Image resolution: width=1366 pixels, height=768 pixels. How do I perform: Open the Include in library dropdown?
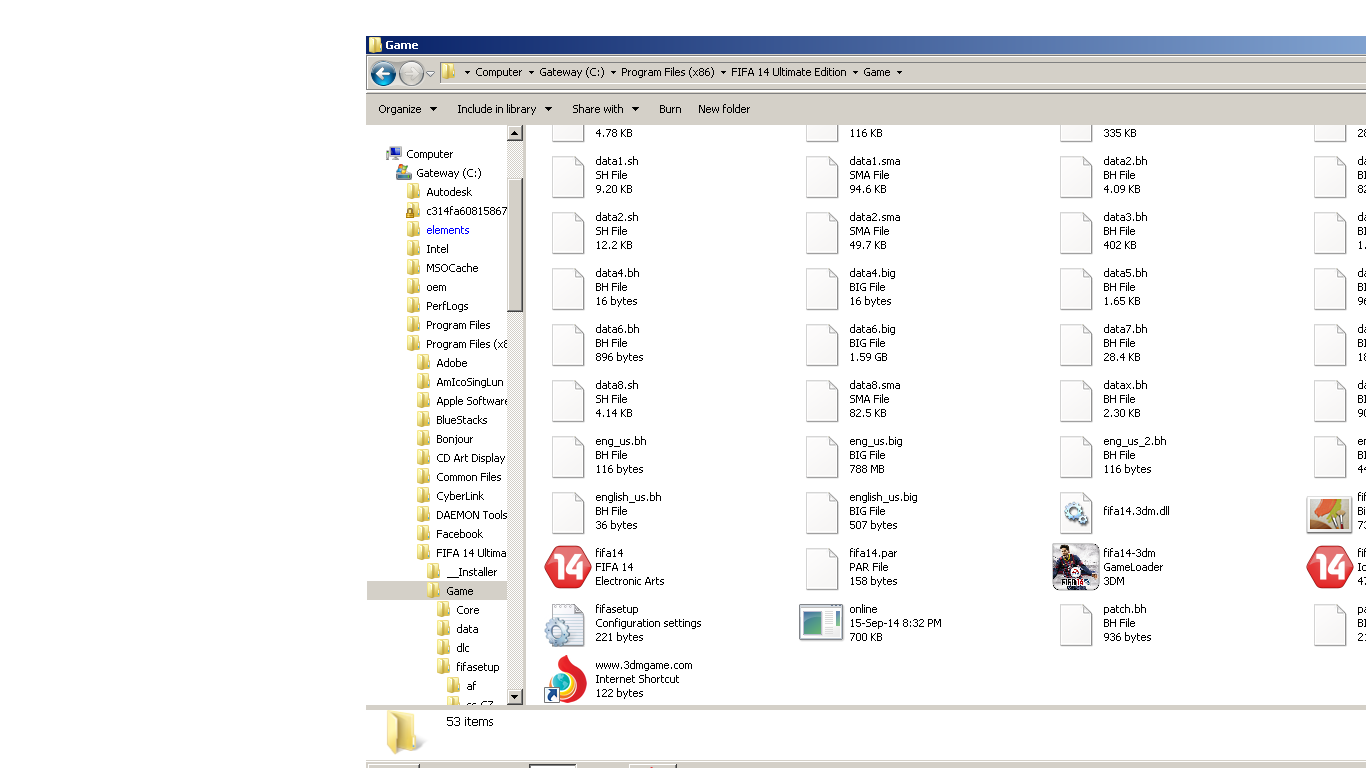click(505, 109)
